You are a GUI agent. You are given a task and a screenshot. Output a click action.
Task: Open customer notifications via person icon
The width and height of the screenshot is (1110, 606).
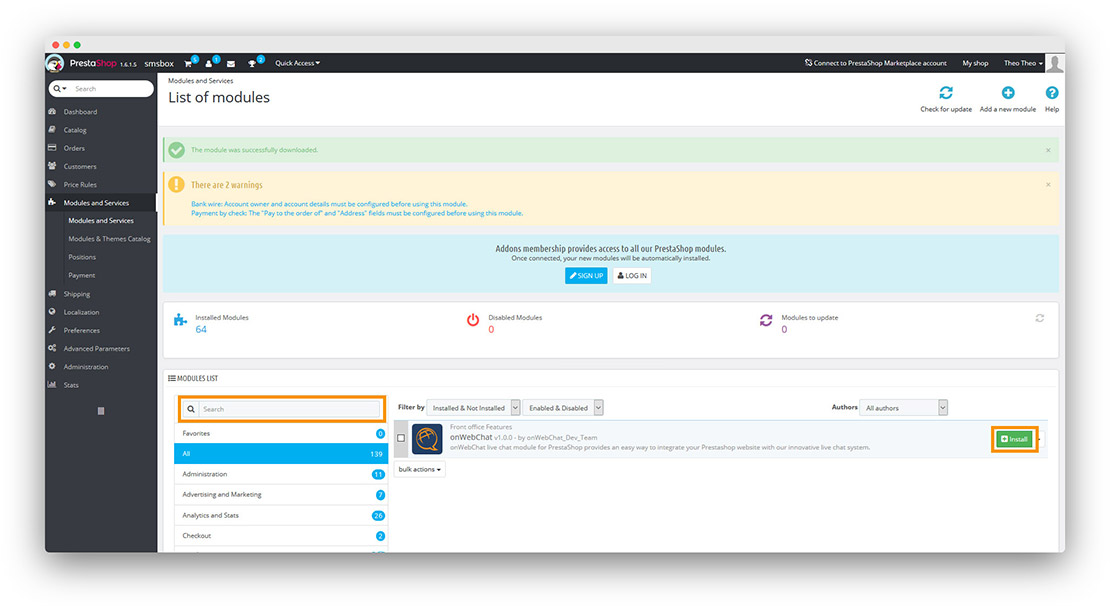pyautogui.click(x=209, y=63)
